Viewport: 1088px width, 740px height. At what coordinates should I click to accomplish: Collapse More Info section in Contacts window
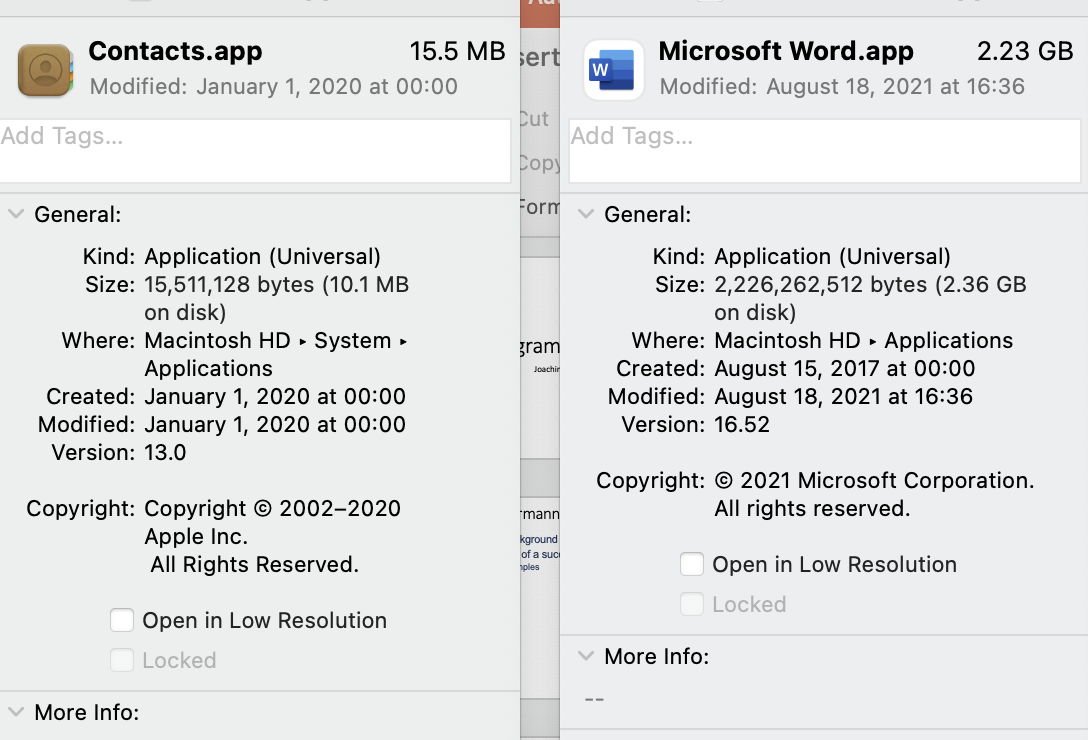click(16, 712)
